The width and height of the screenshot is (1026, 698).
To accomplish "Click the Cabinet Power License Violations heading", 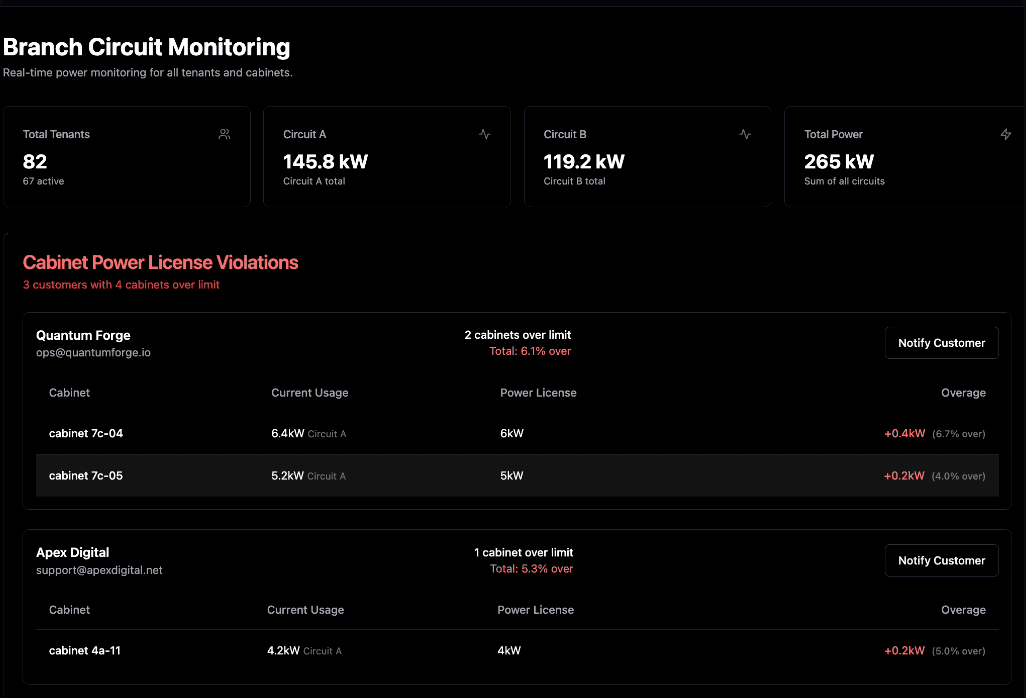I will [x=161, y=262].
